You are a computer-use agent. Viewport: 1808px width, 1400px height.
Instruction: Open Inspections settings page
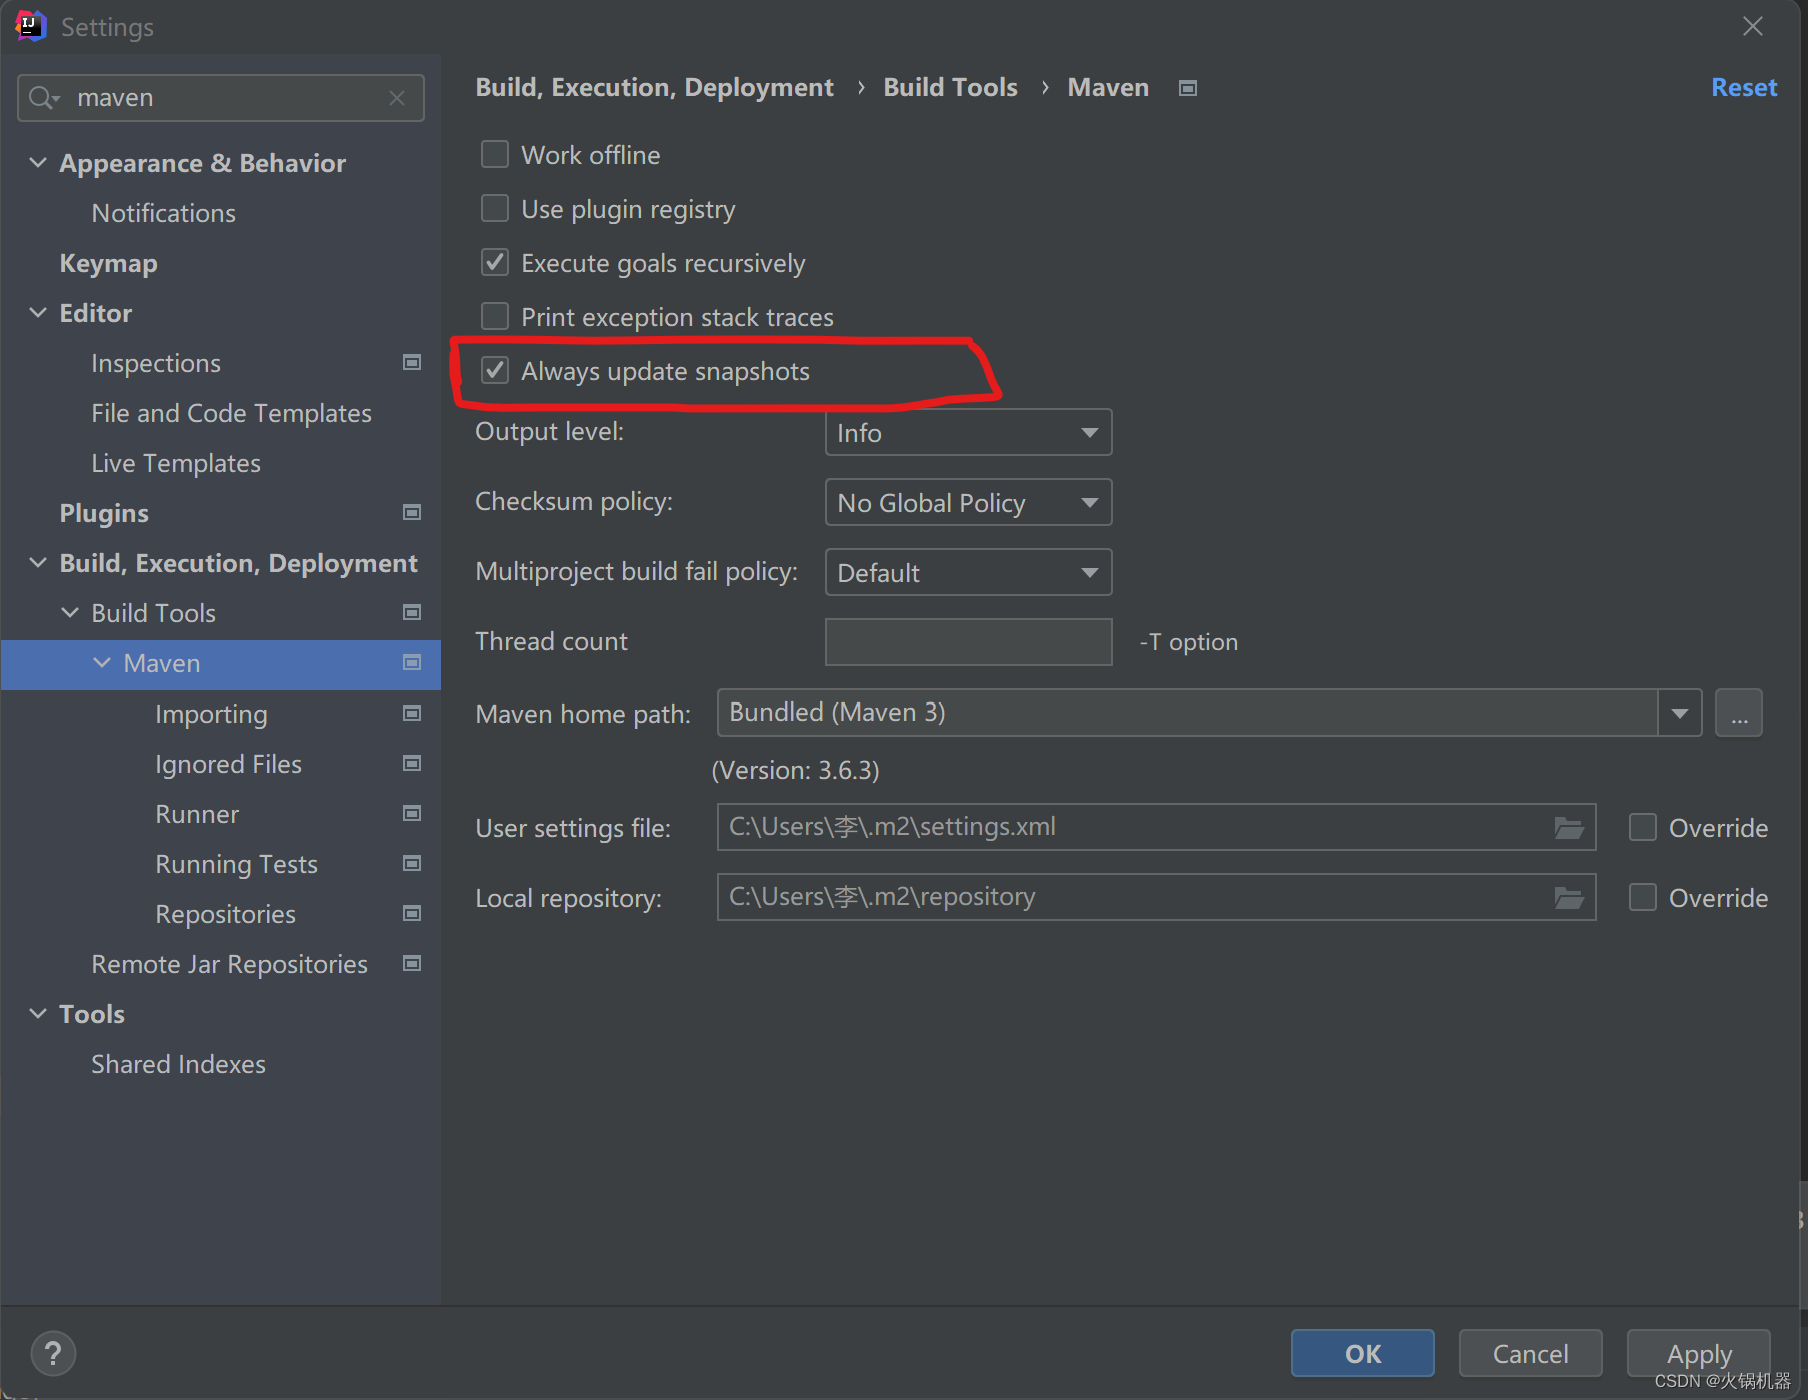156,363
